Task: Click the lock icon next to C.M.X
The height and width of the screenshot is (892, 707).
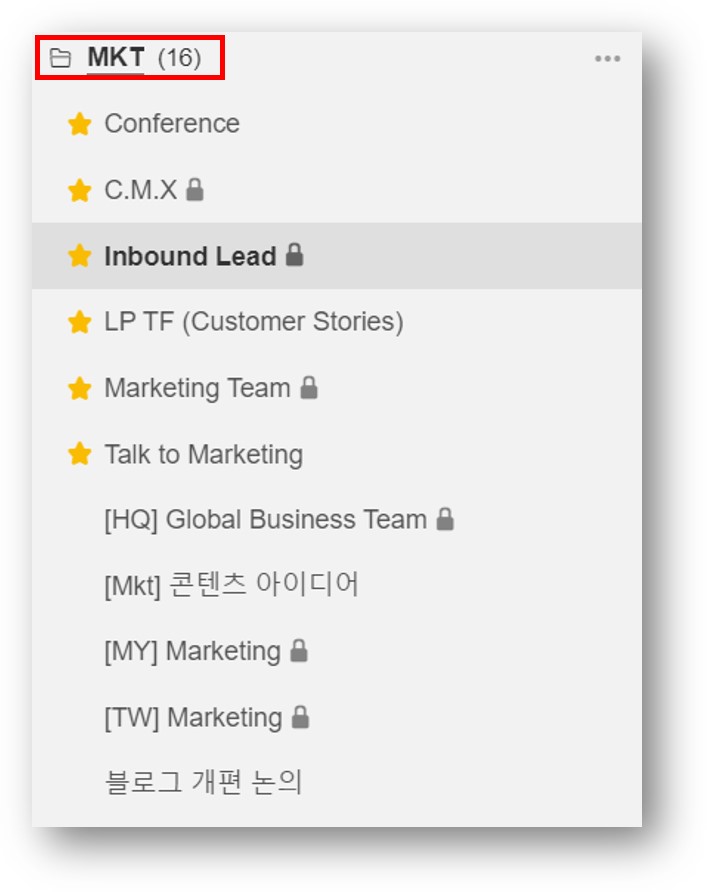Action: [x=195, y=189]
